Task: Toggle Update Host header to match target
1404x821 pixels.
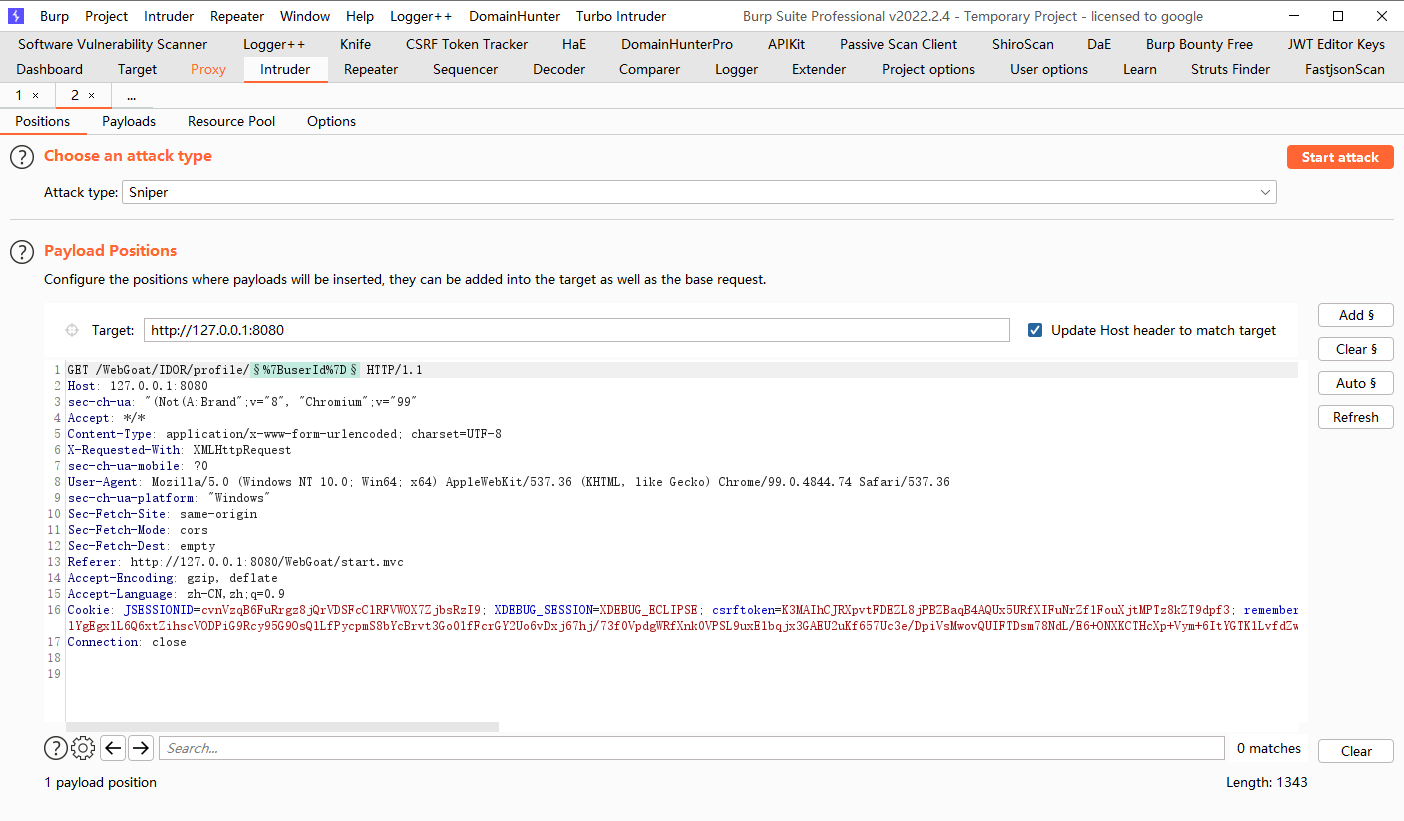Action: 1035,330
